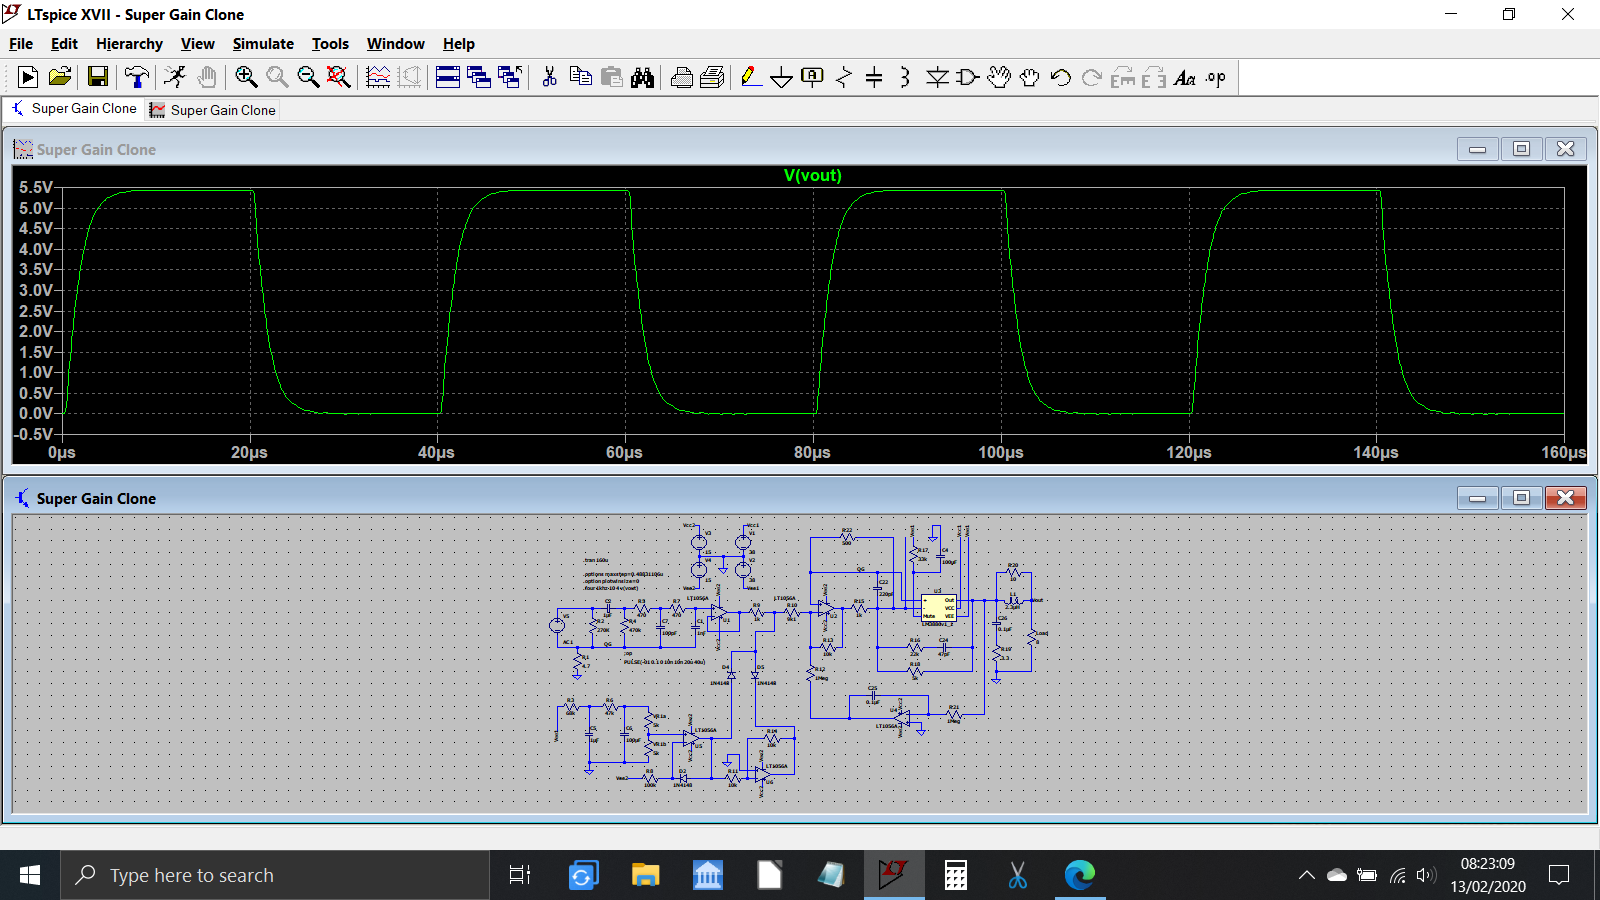The image size is (1600, 900).
Task: Click the taskbar search box
Action: (275, 875)
